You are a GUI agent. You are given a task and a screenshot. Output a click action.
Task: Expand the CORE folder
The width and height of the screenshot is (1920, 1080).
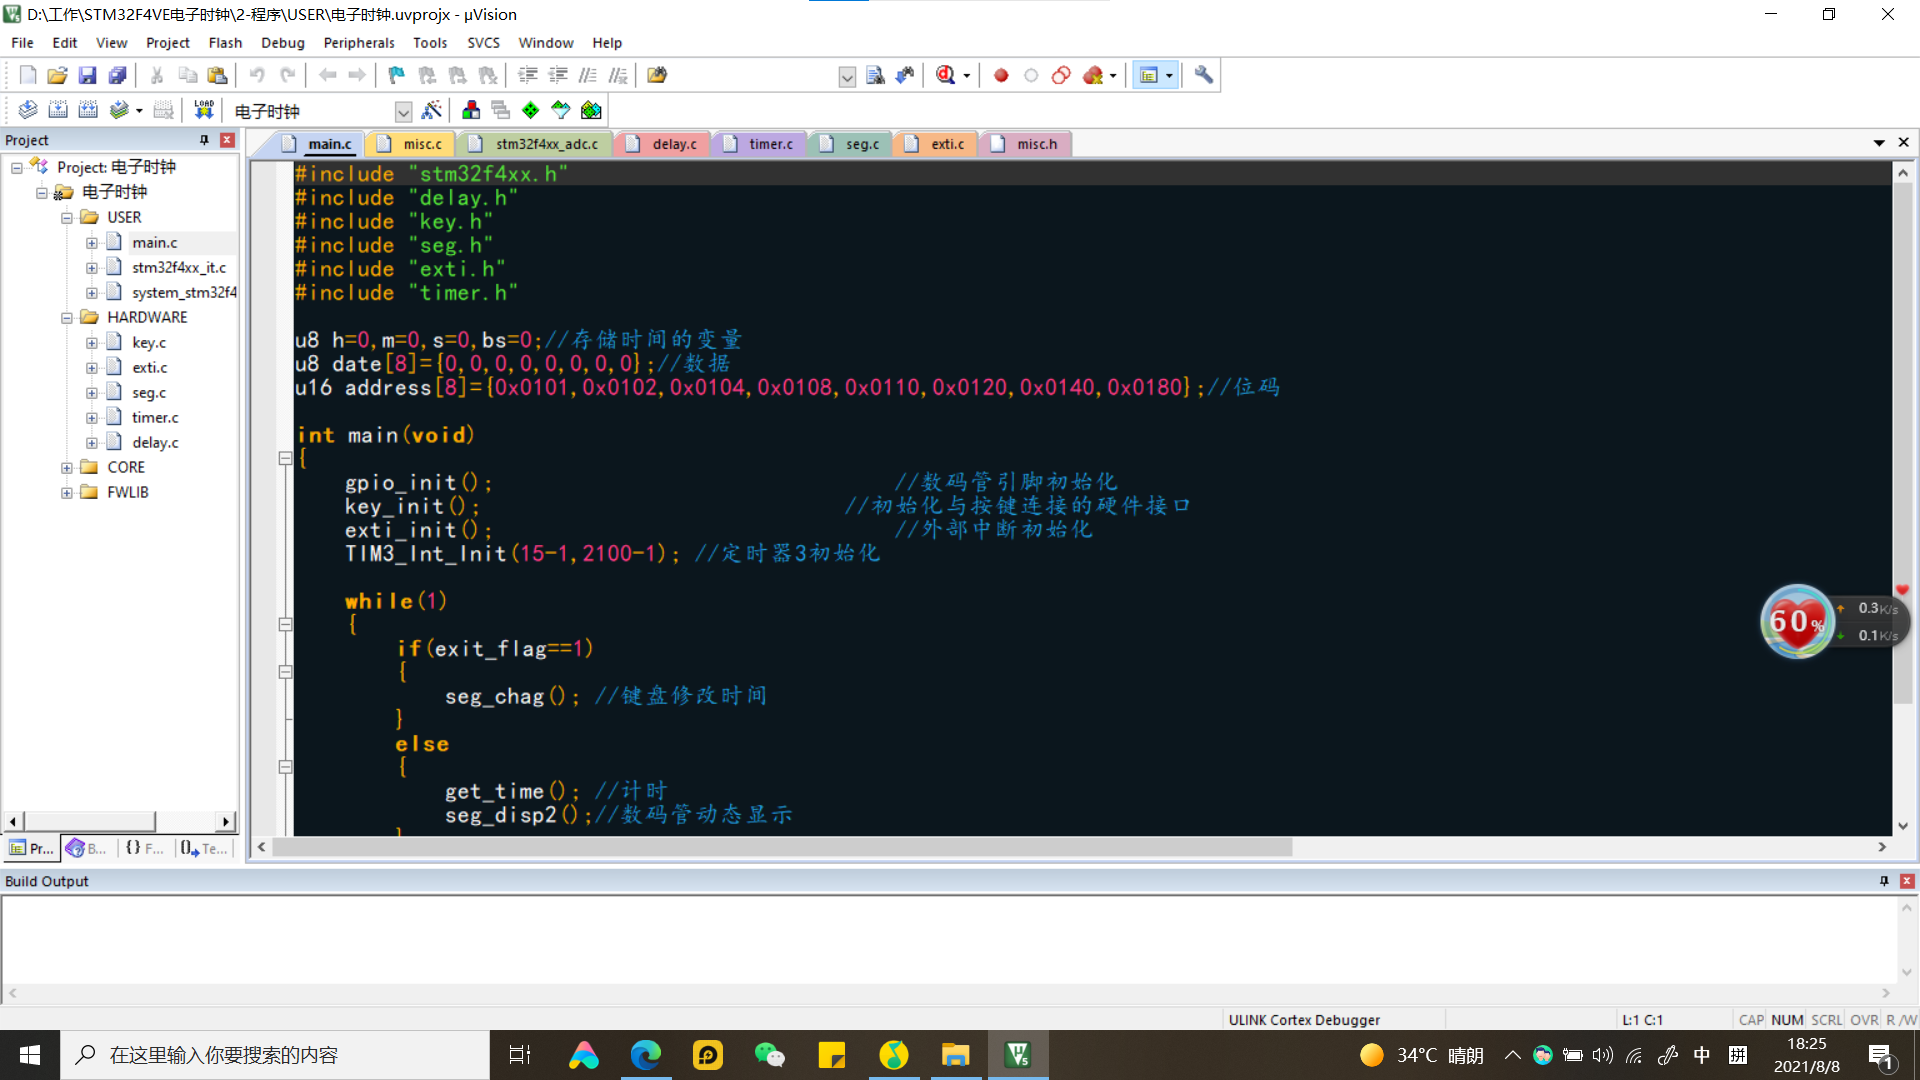[67, 468]
